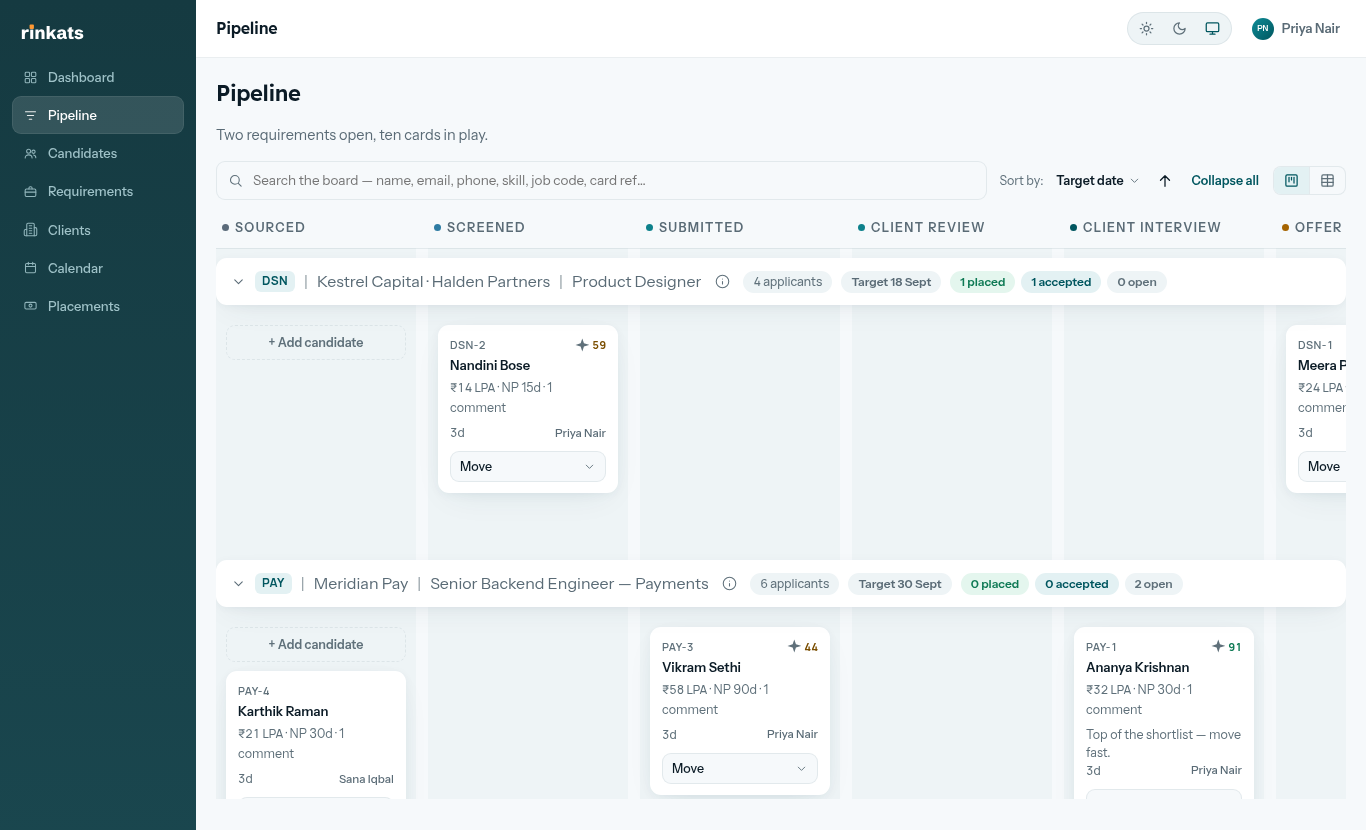The image size is (1366, 830).
Task: Reverse sort direction with the arrow
Action: point(1165,181)
